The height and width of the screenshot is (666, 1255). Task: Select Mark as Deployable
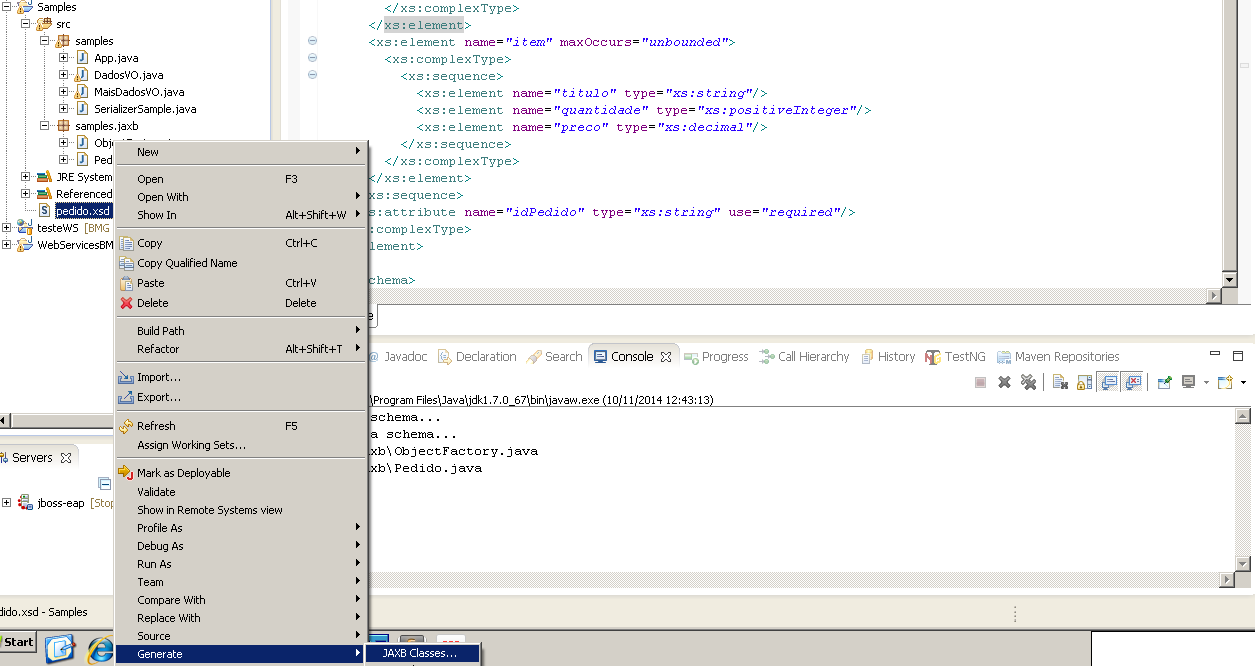point(185,473)
